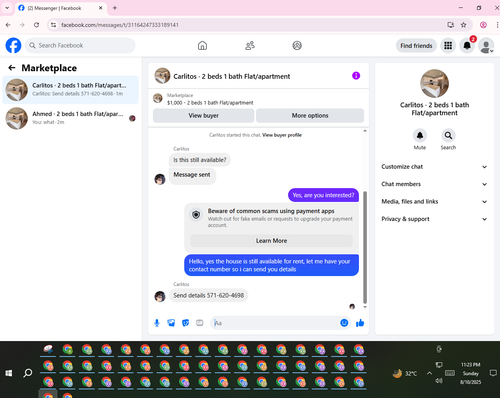Click the browser address bar URL
Viewport: 500px width, 398px height.
(x=120, y=25)
